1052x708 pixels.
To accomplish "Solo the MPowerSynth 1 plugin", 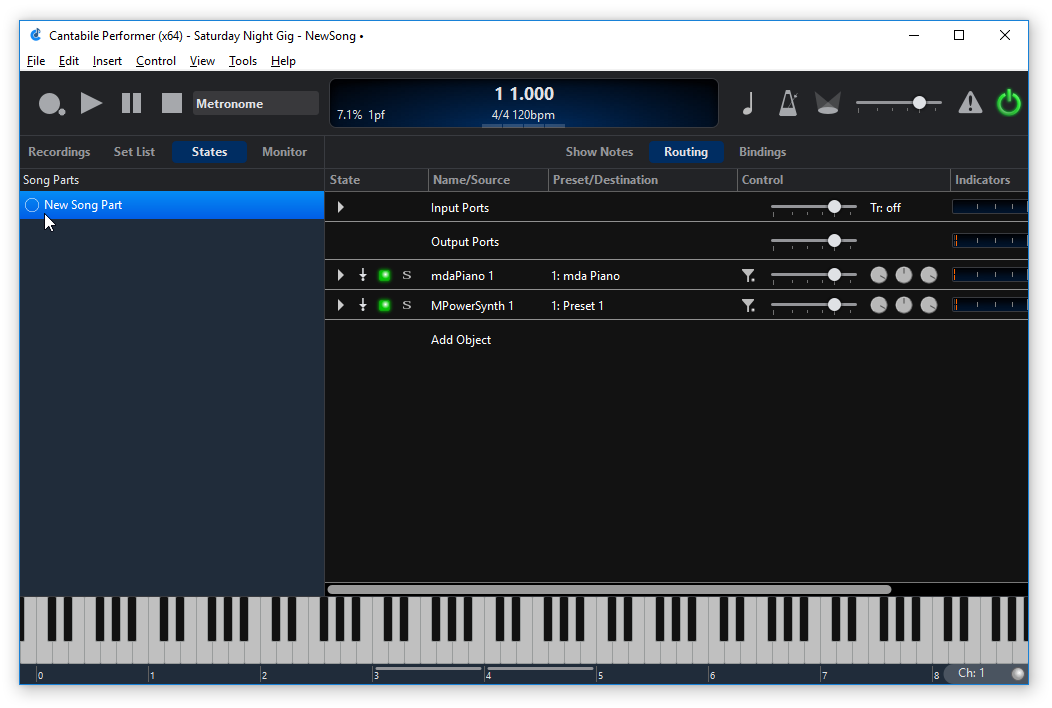I will click(407, 305).
